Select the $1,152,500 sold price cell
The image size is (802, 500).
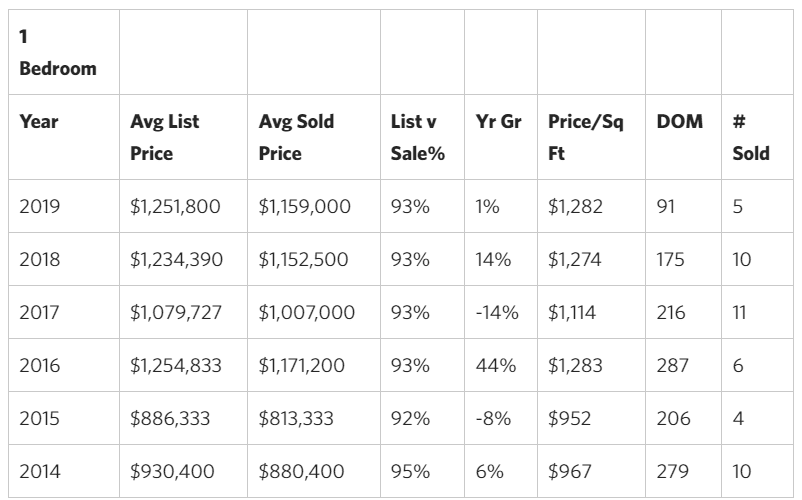click(x=303, y=260)
